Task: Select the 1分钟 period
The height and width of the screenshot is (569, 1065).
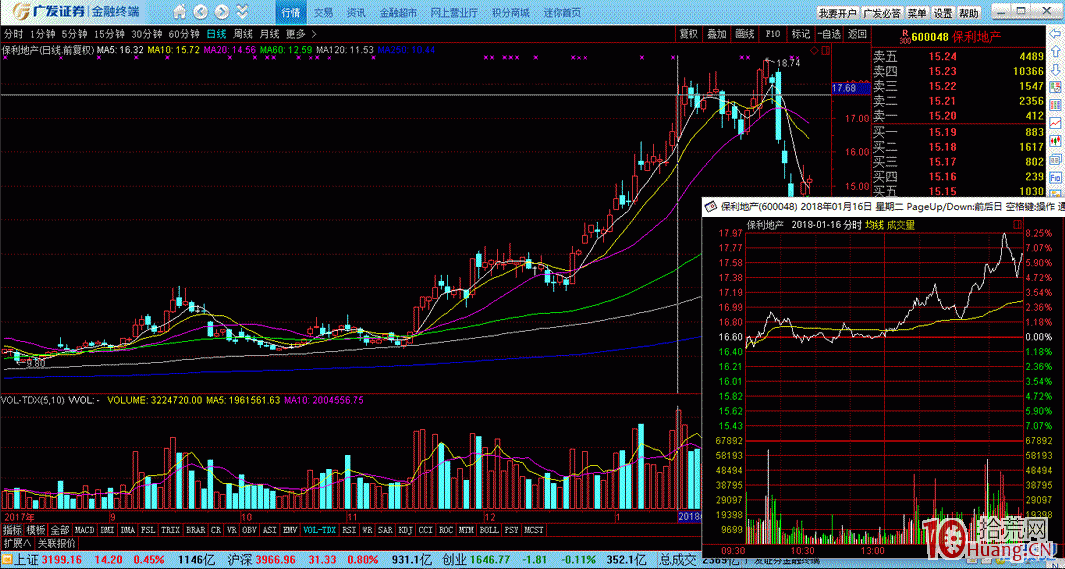Action: click(43, 34)
